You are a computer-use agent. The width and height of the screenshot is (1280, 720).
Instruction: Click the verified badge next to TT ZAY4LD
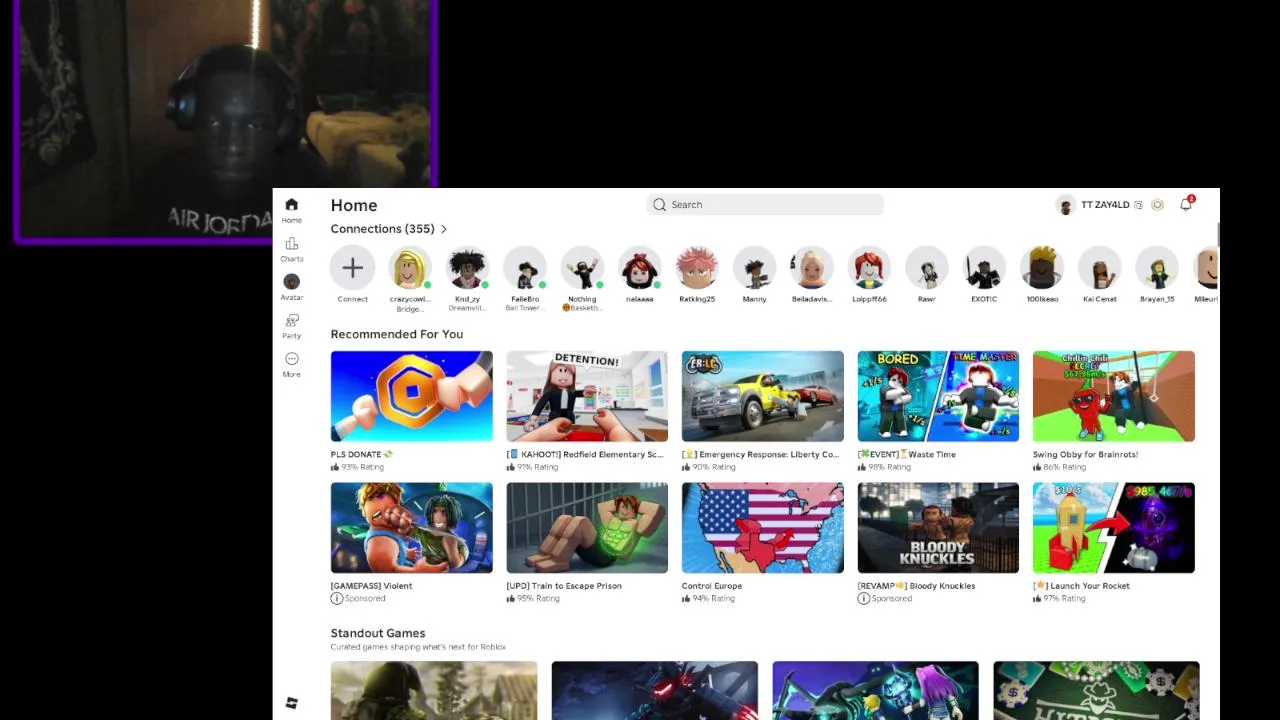click(1138, 205)
